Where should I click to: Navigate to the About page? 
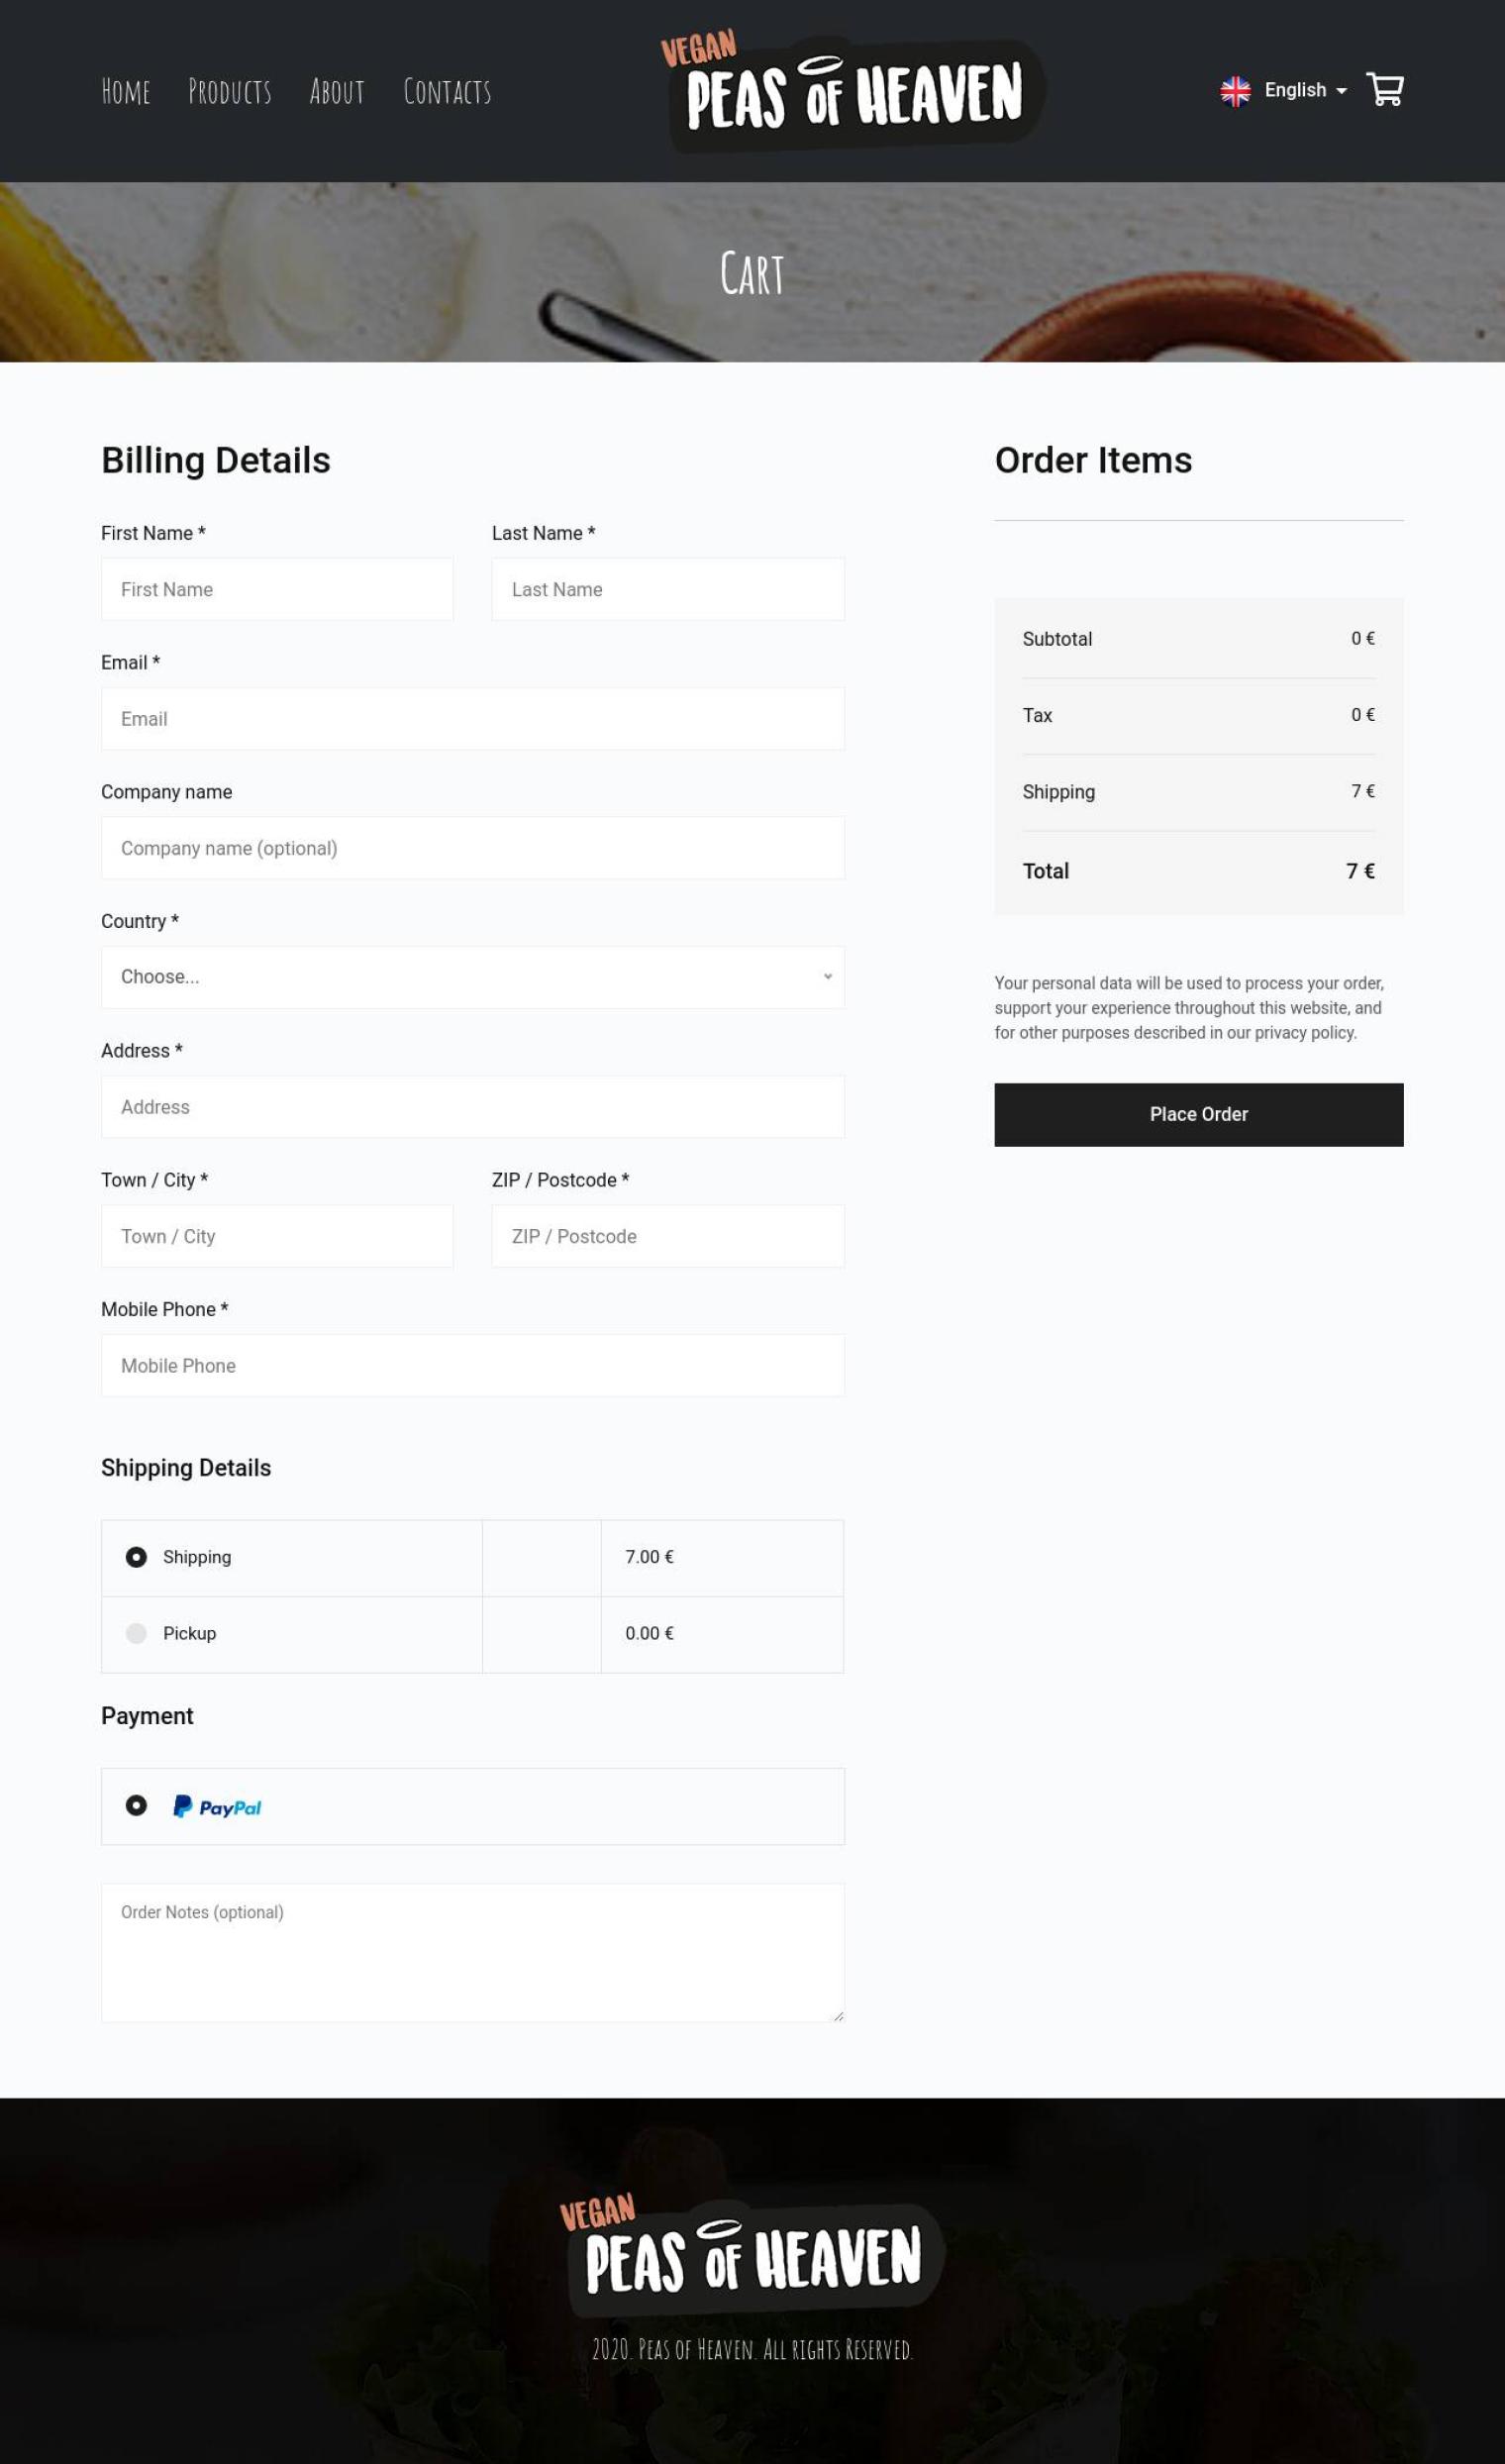[x=337, y=92]
